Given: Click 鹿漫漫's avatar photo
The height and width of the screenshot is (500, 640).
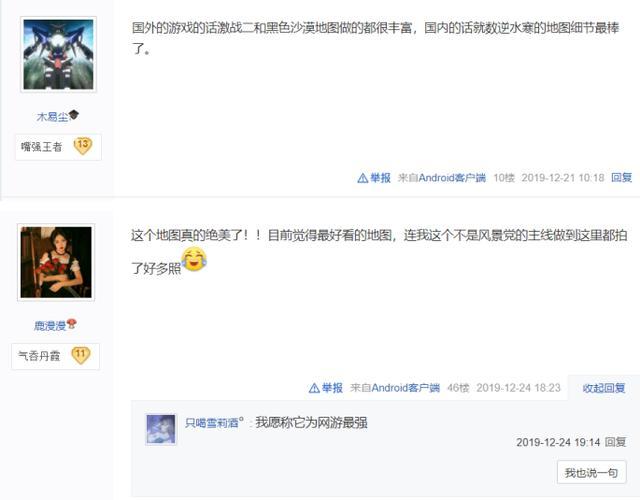Looking at the screenshot, I should (x=56, y=262).
